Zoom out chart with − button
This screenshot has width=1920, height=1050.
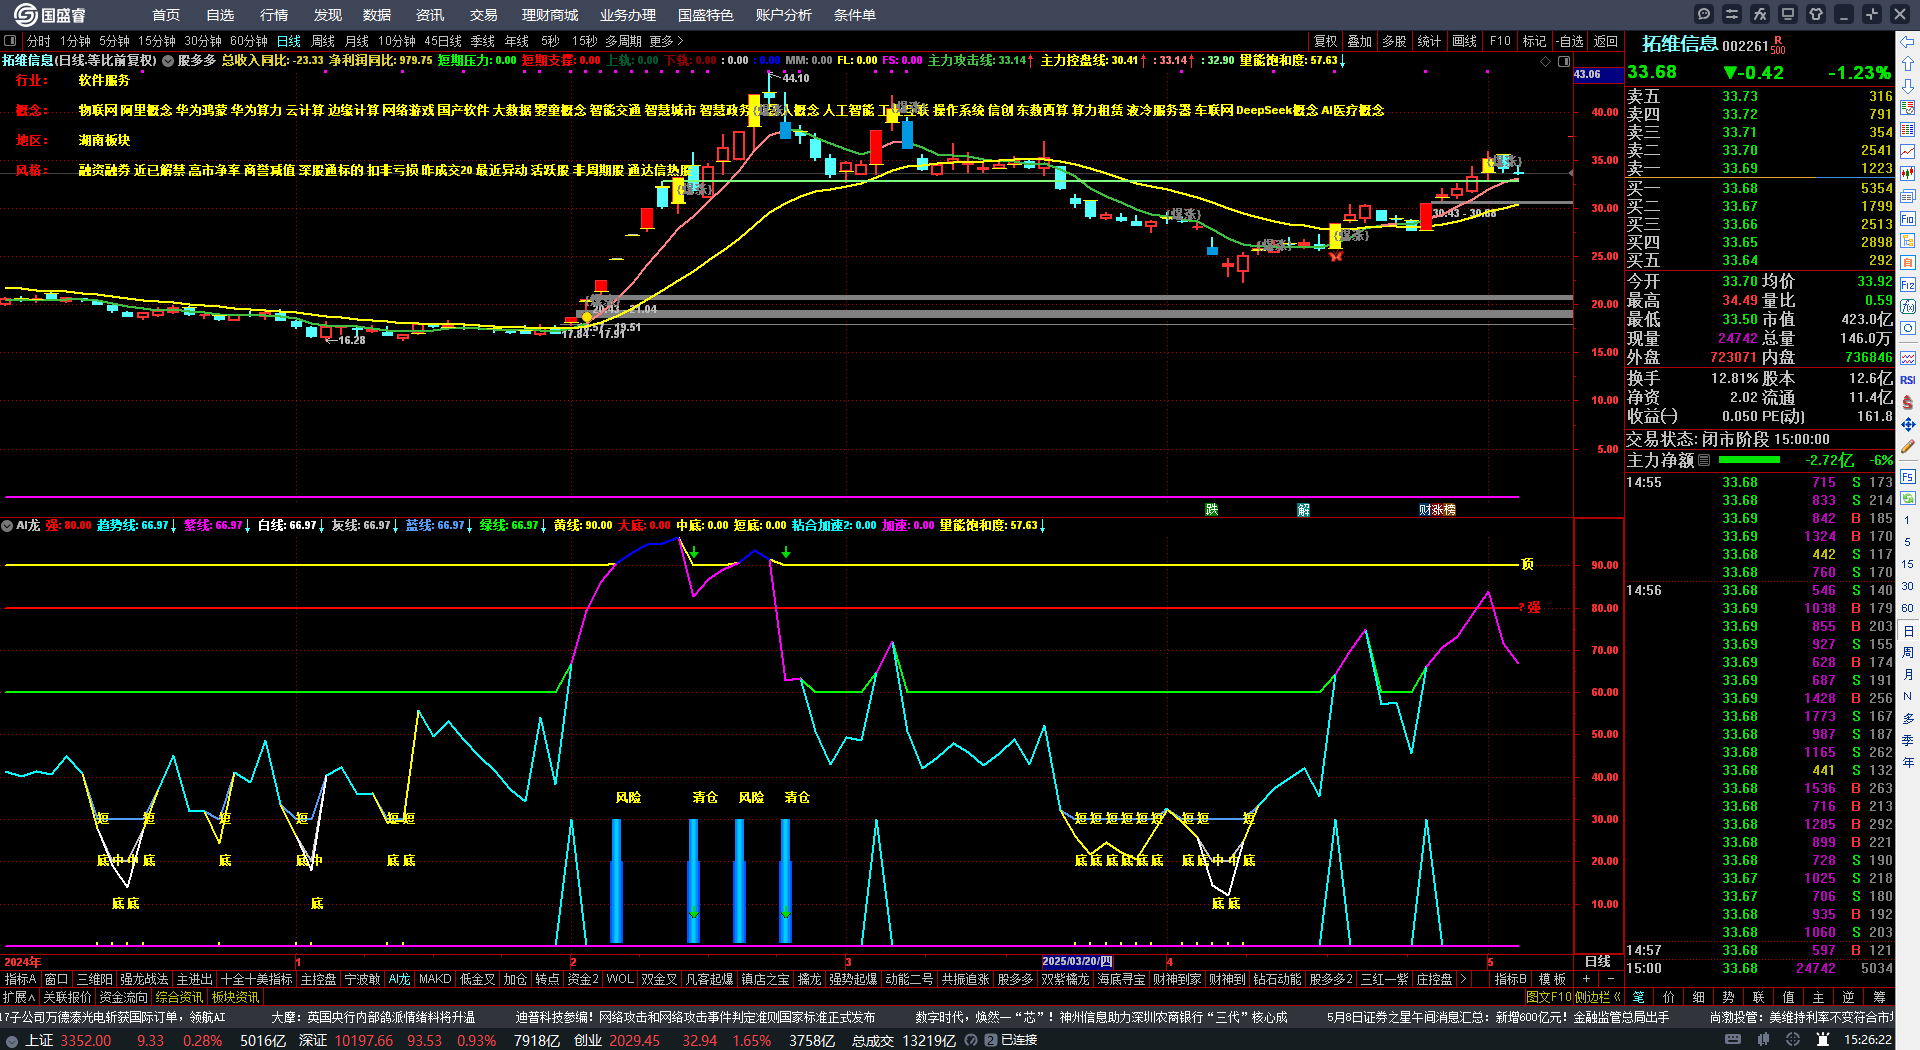click(1610, 979)
